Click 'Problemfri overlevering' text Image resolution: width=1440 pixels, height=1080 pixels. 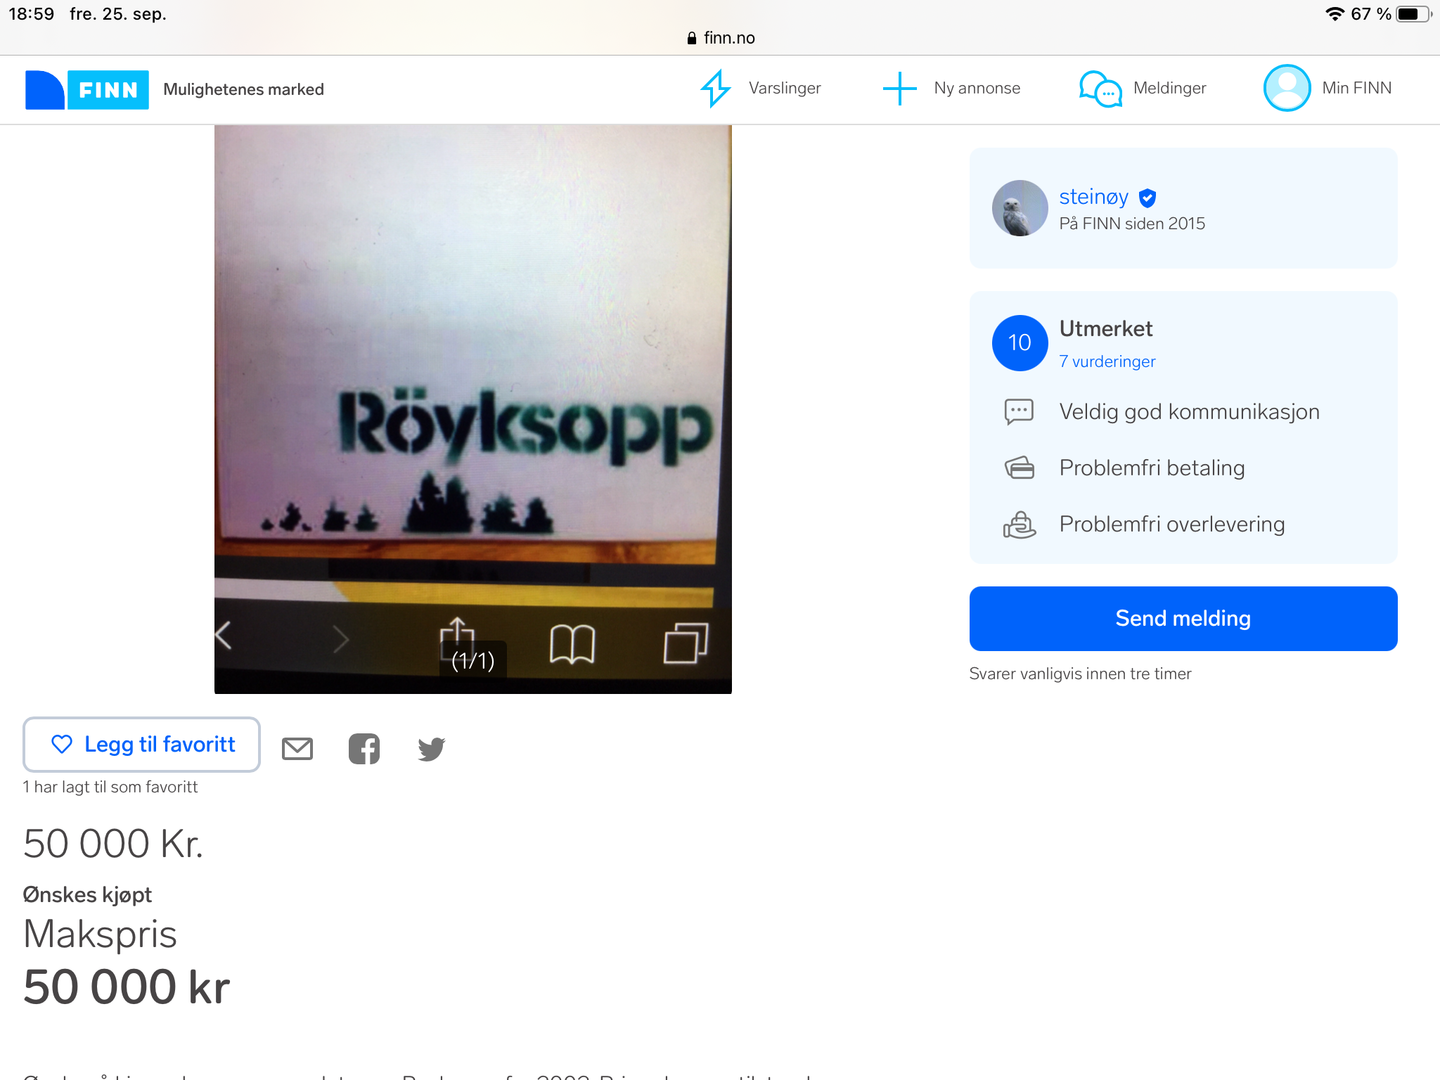click(x=1172, y=524)
